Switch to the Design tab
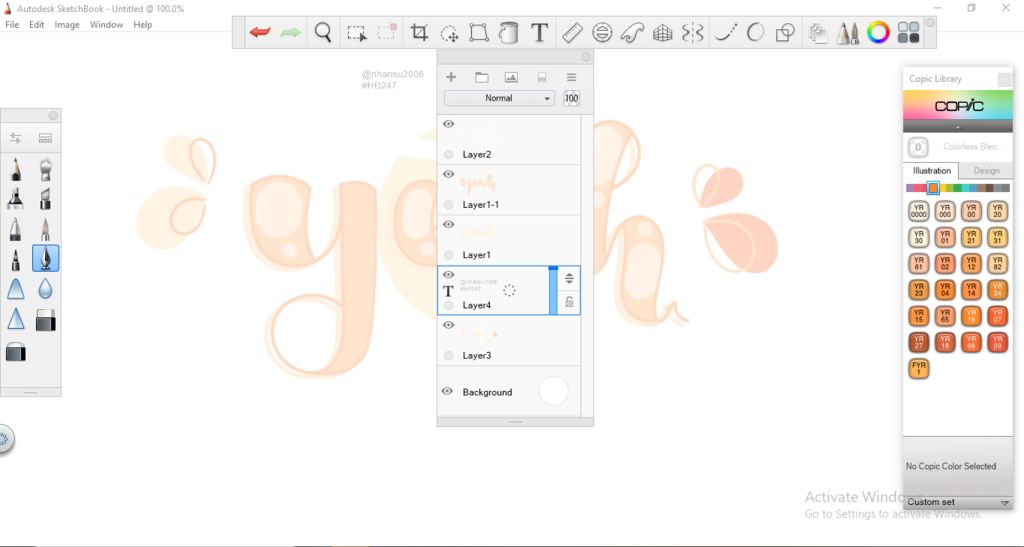 click(x=986, y=170)
